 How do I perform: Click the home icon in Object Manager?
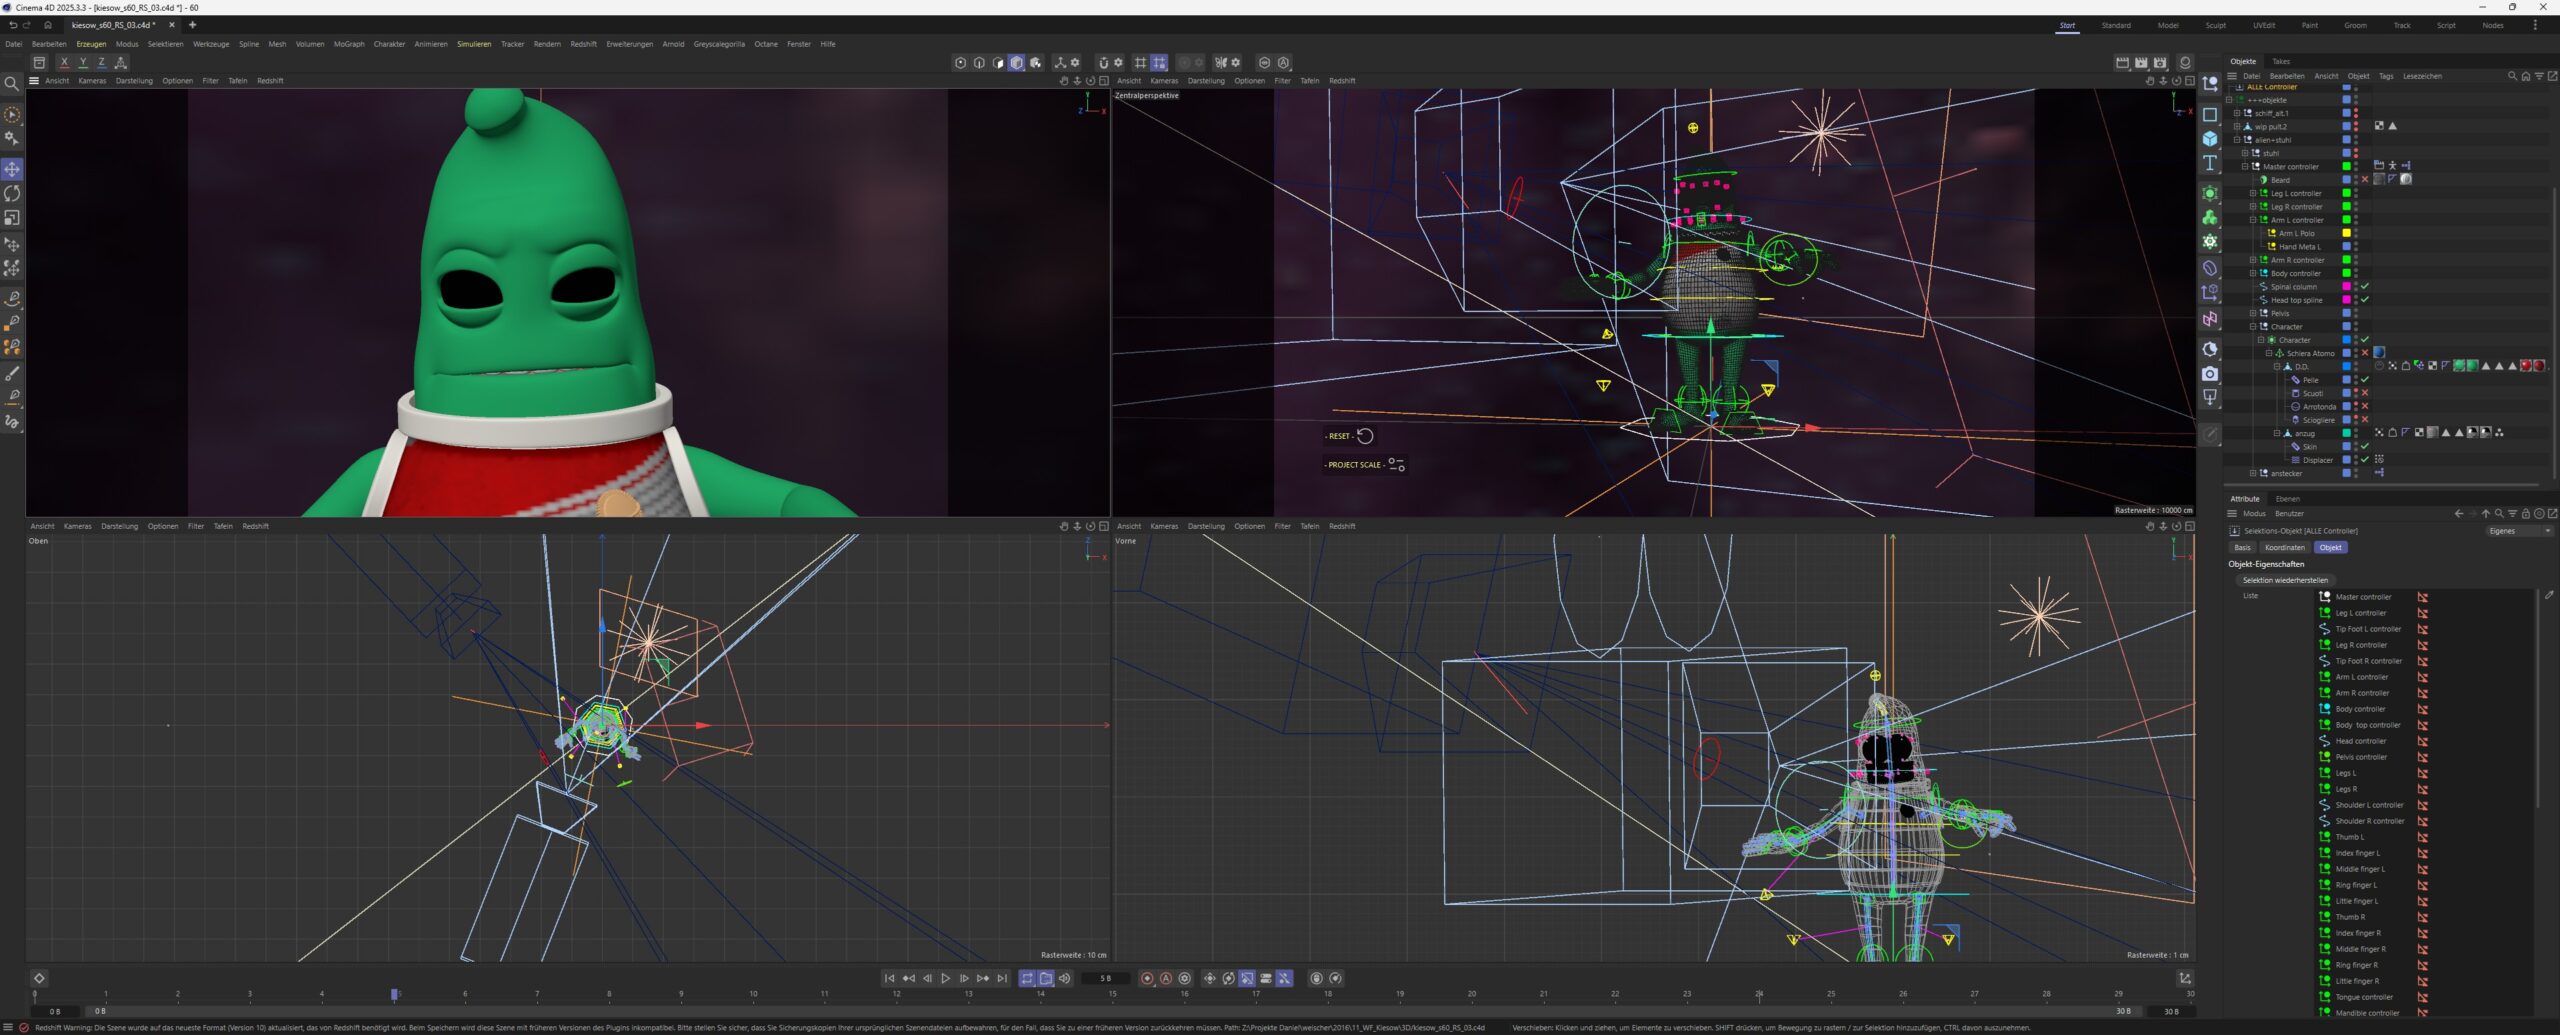click(x=2526, y=76)
